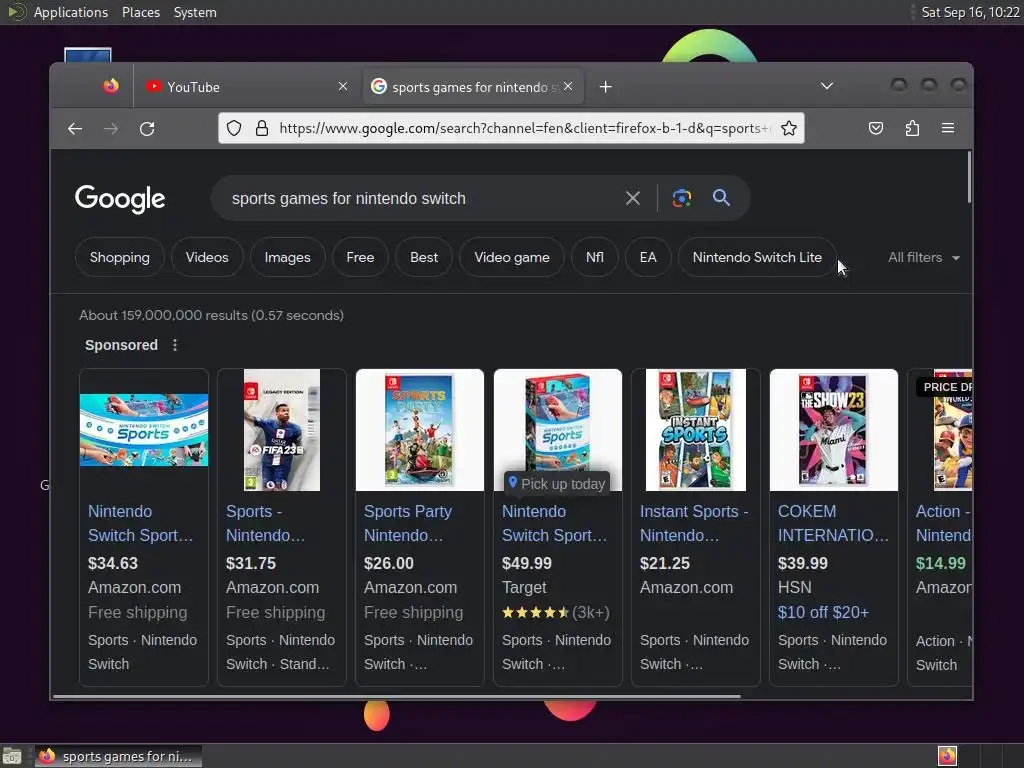Expand the list all tabs chevron
The image size is (1024, 768).
click(x=827, y=86)
